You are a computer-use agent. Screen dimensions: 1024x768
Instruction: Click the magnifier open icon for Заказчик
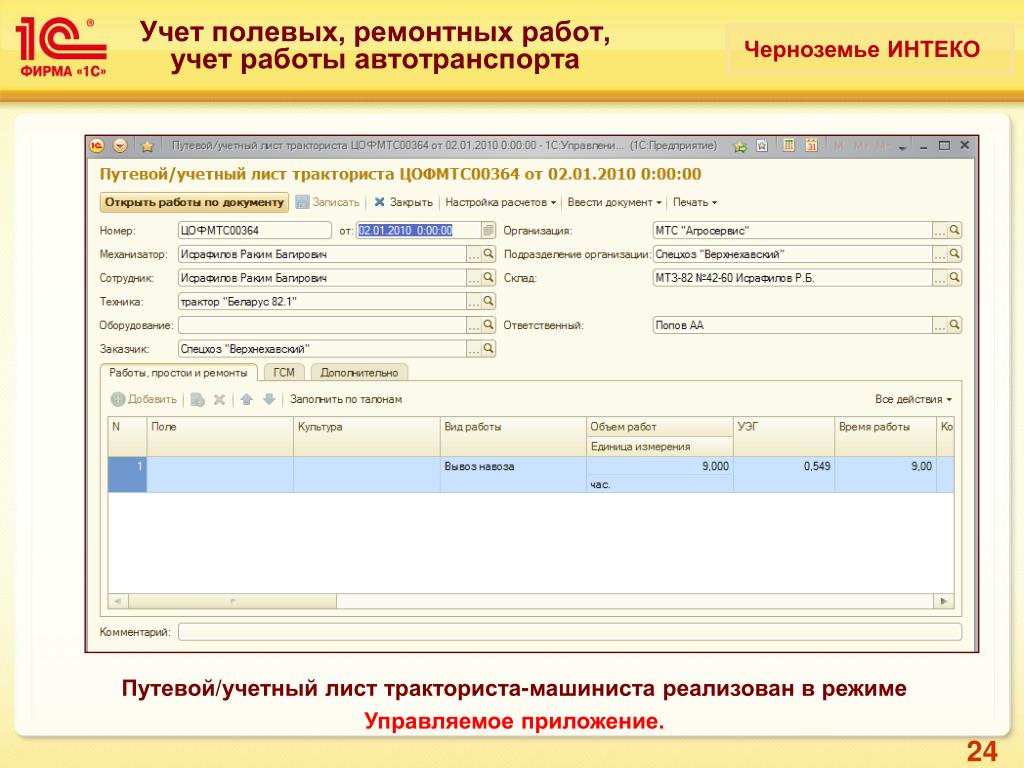[488, 349]
